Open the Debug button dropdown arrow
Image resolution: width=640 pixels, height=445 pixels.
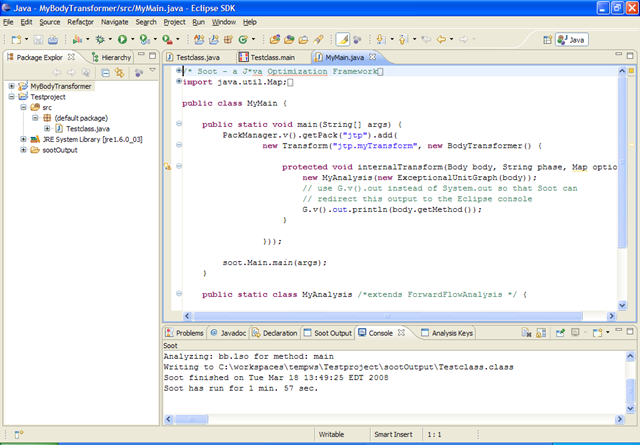click(110, 40)
